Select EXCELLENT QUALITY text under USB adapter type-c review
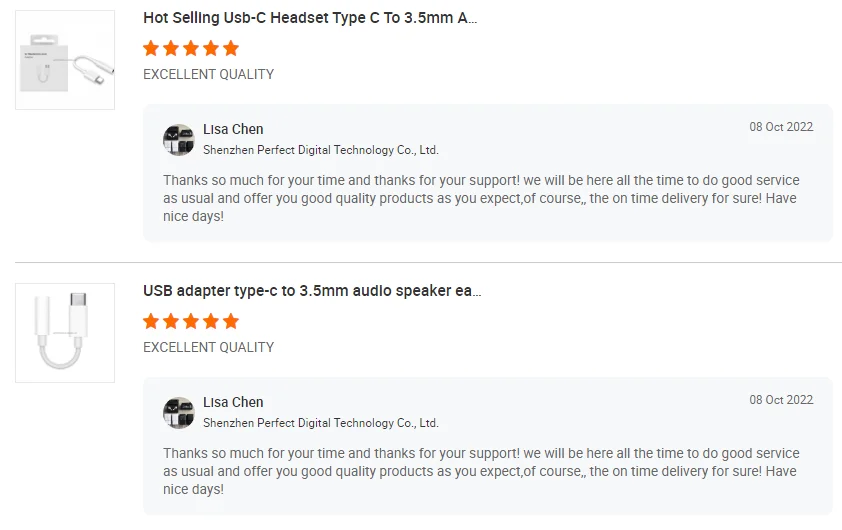Viewport: 842px width, 530px height. [x=208, y=347]
